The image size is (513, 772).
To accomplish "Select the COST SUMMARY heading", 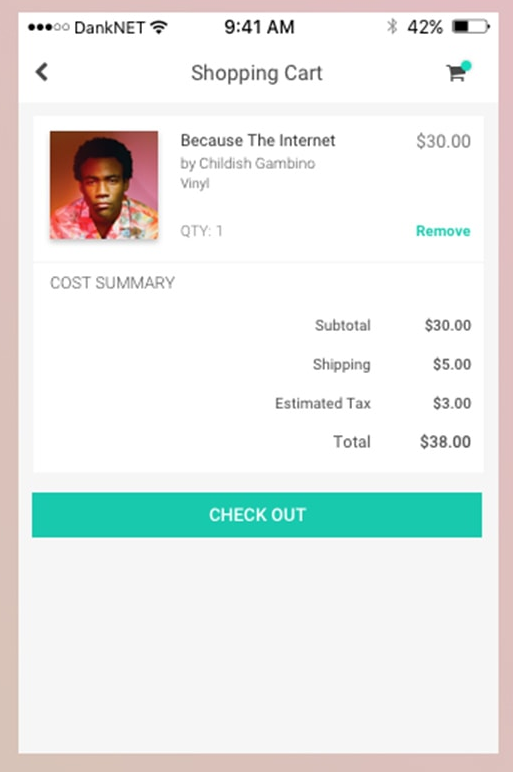I will coord(112,283).
